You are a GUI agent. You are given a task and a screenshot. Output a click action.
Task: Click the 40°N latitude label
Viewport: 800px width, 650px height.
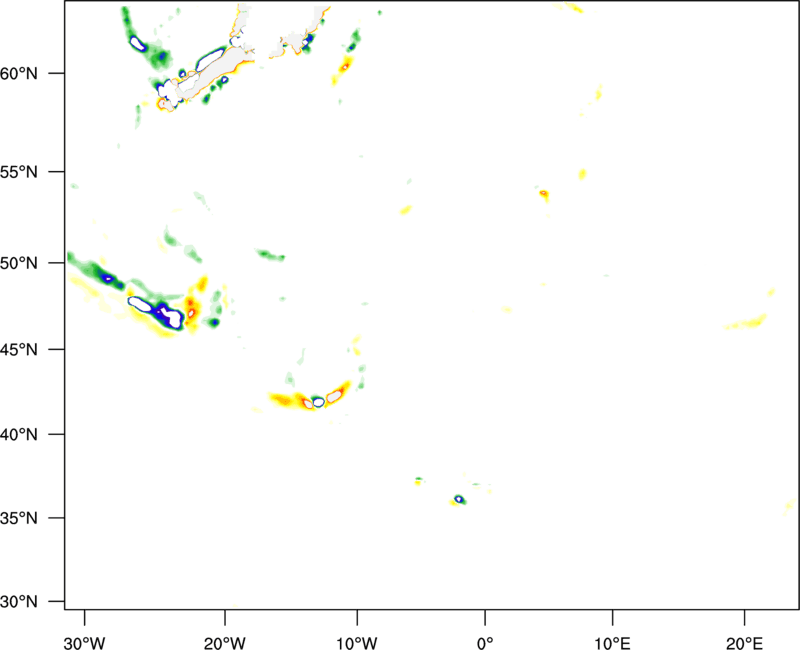pos(19,435)
